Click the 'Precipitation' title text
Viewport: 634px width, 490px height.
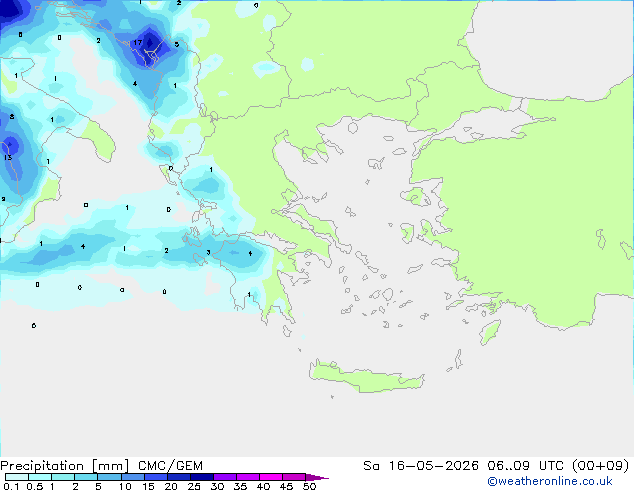(42, 466)
